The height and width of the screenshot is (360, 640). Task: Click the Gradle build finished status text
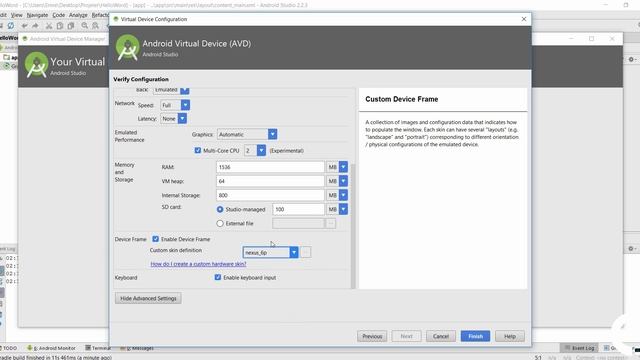click(x=56, y=358)
